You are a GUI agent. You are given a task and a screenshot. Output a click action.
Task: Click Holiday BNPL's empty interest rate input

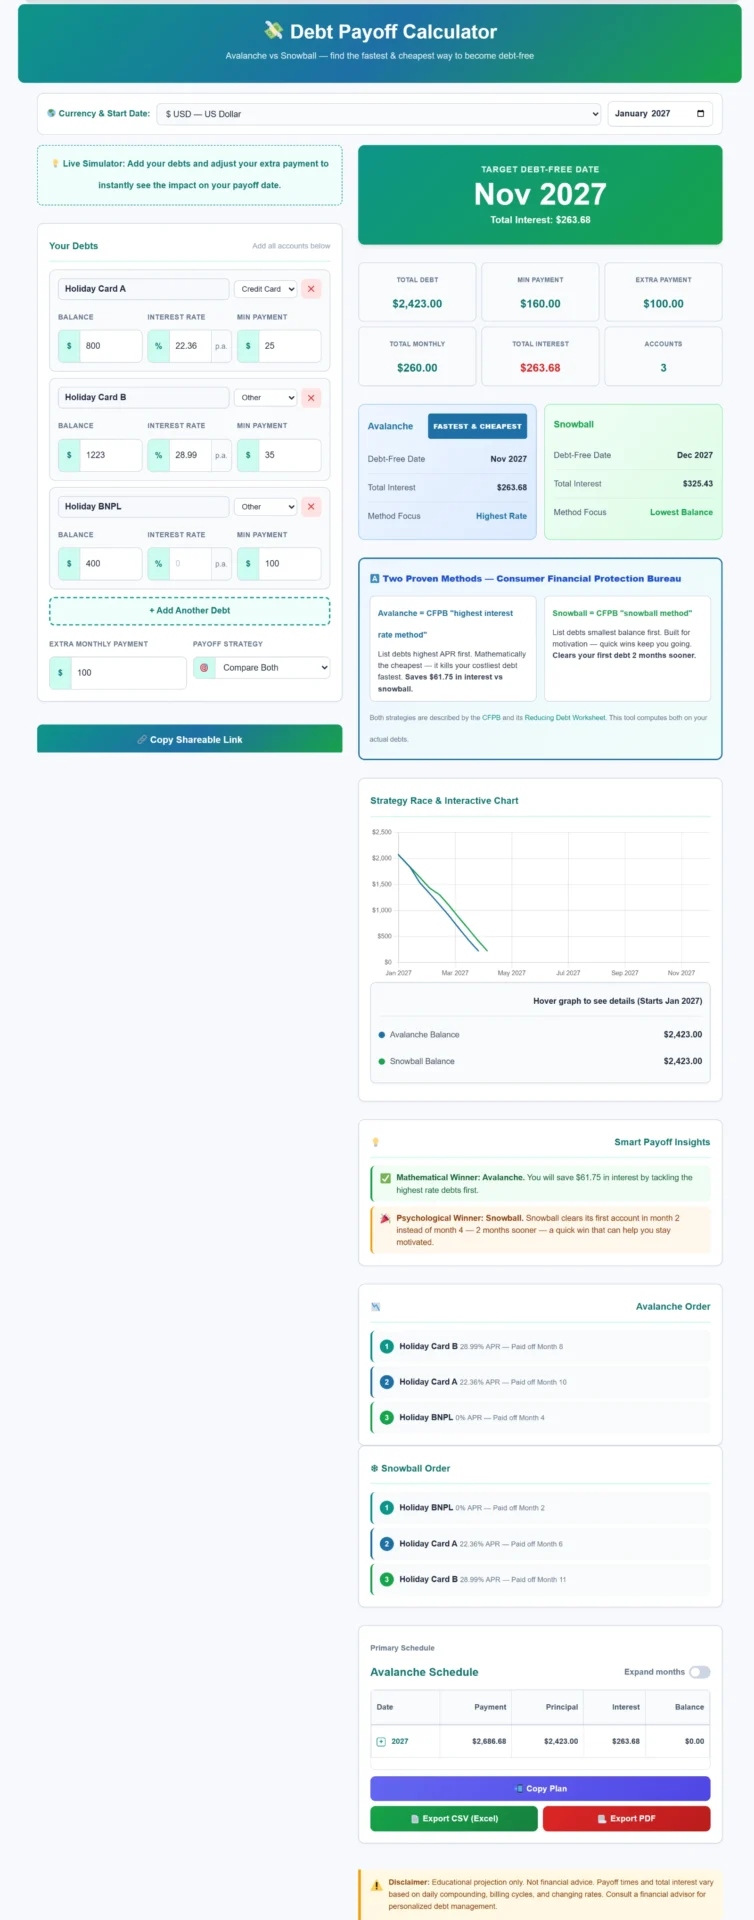click(190, 564)
